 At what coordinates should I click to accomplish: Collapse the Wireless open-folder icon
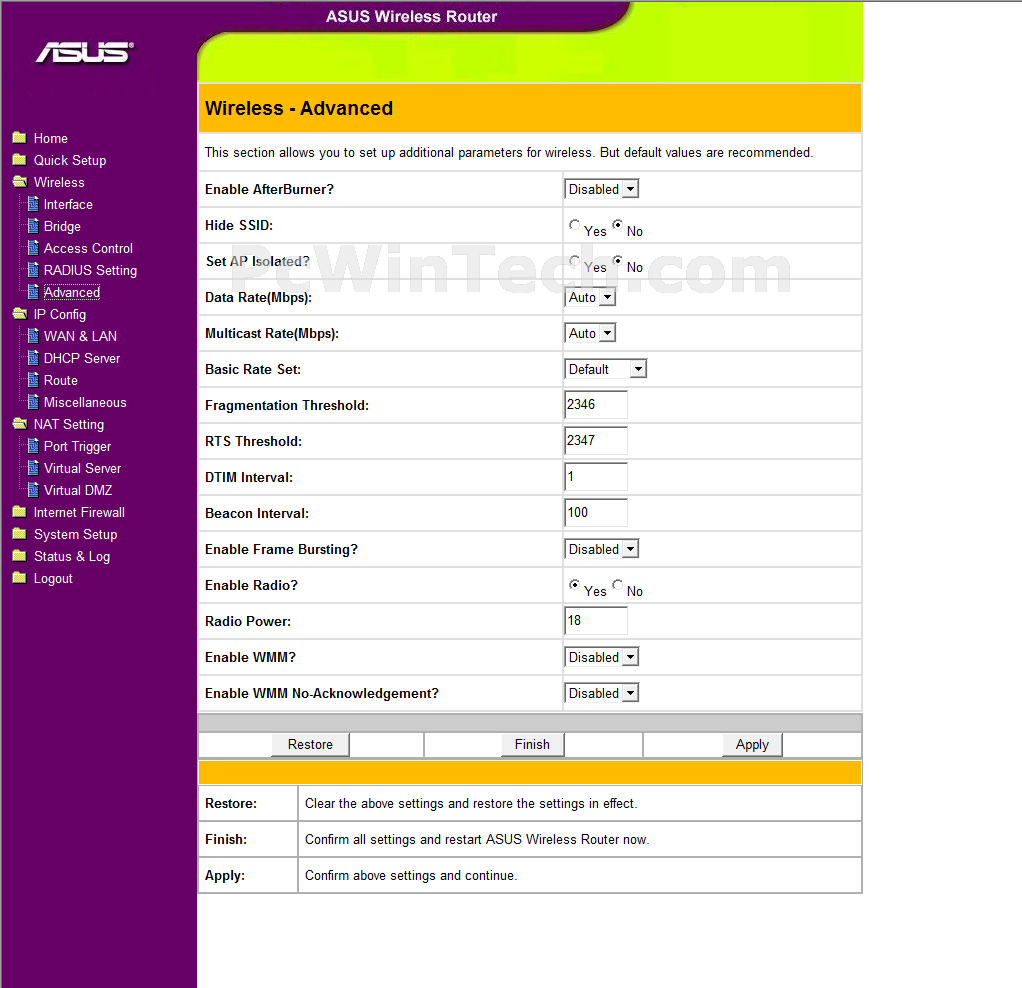pos(20,182)
